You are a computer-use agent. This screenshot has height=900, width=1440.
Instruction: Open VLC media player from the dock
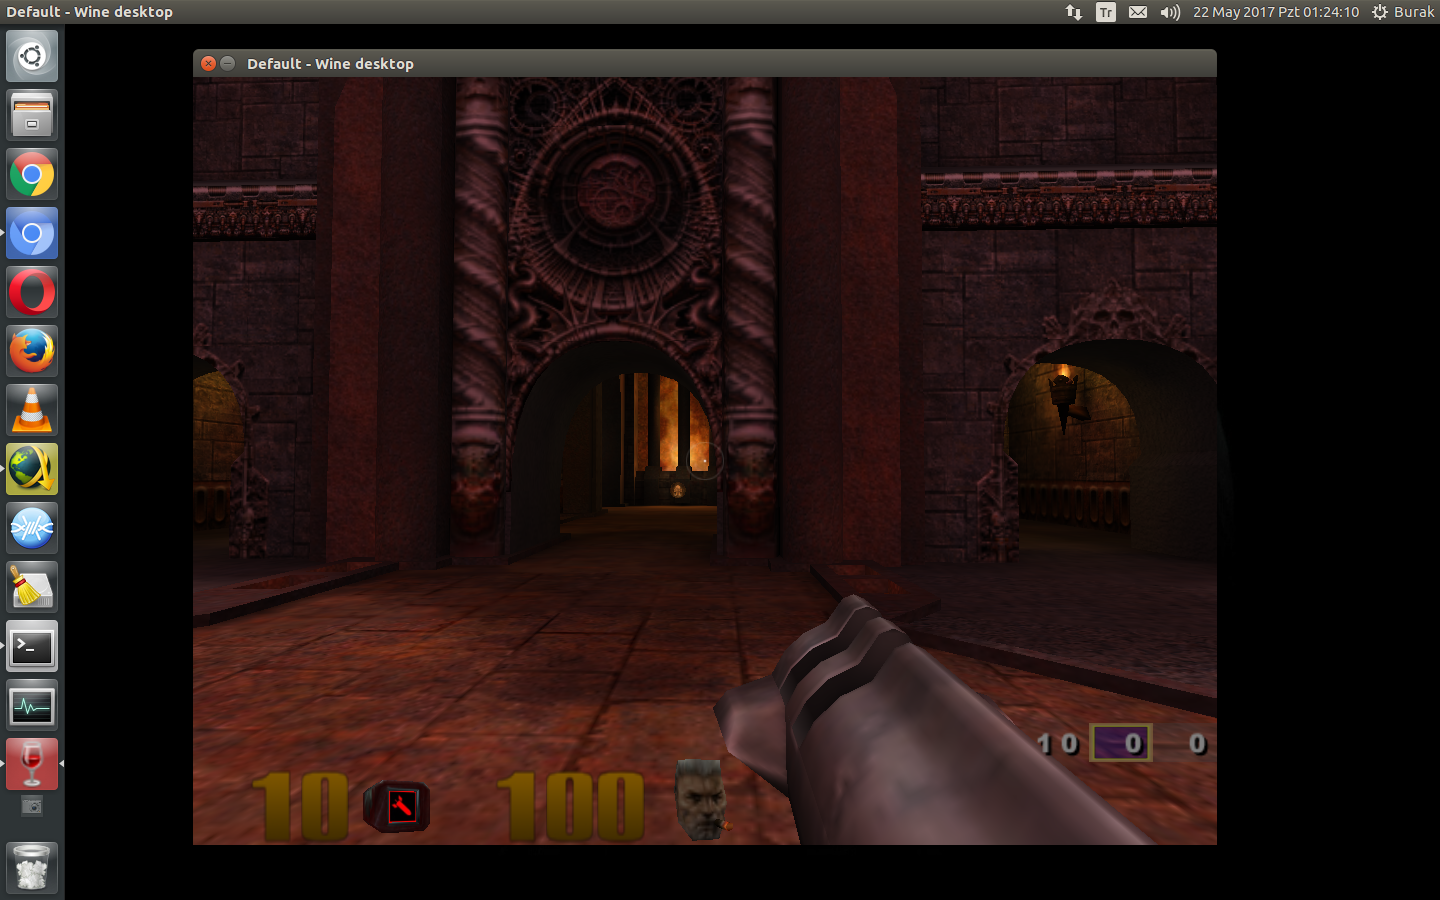pos(32,410)
